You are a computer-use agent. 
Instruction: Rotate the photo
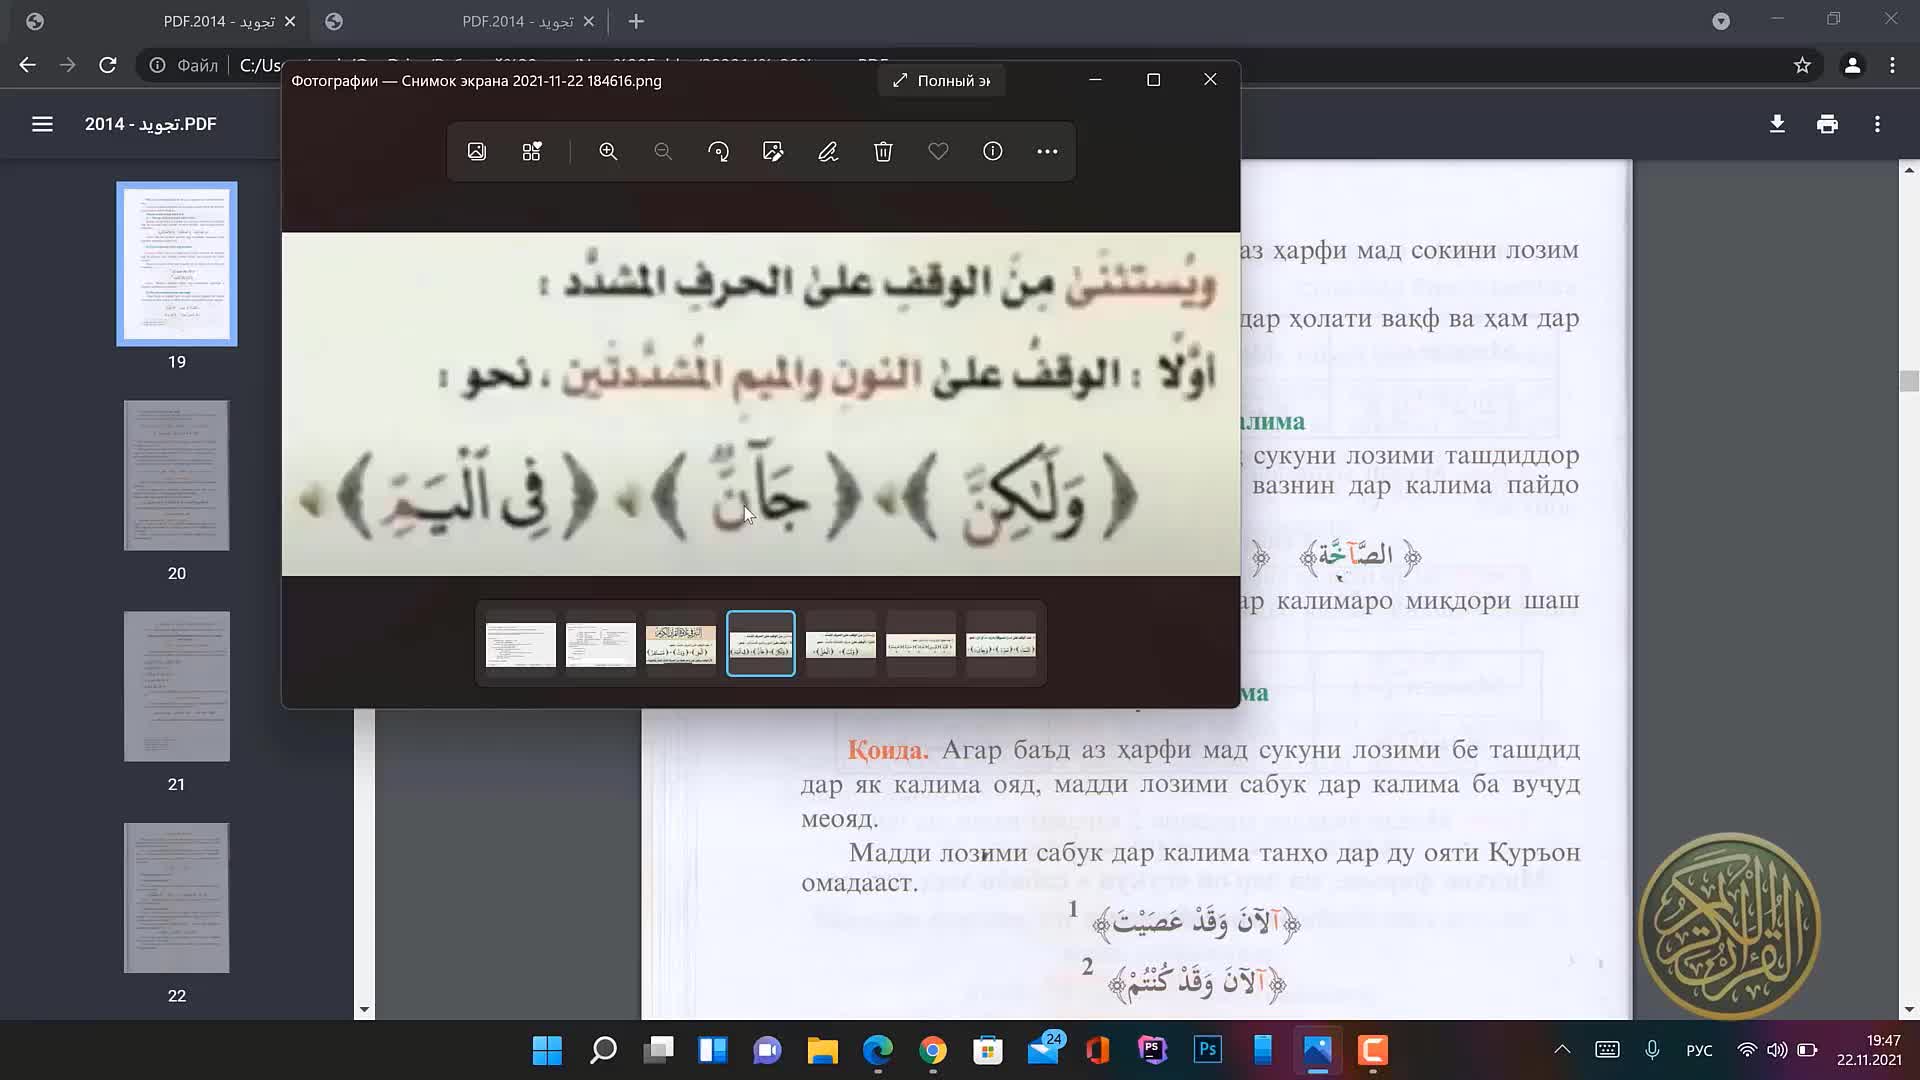pyautogui.click(x=718, y=151)
